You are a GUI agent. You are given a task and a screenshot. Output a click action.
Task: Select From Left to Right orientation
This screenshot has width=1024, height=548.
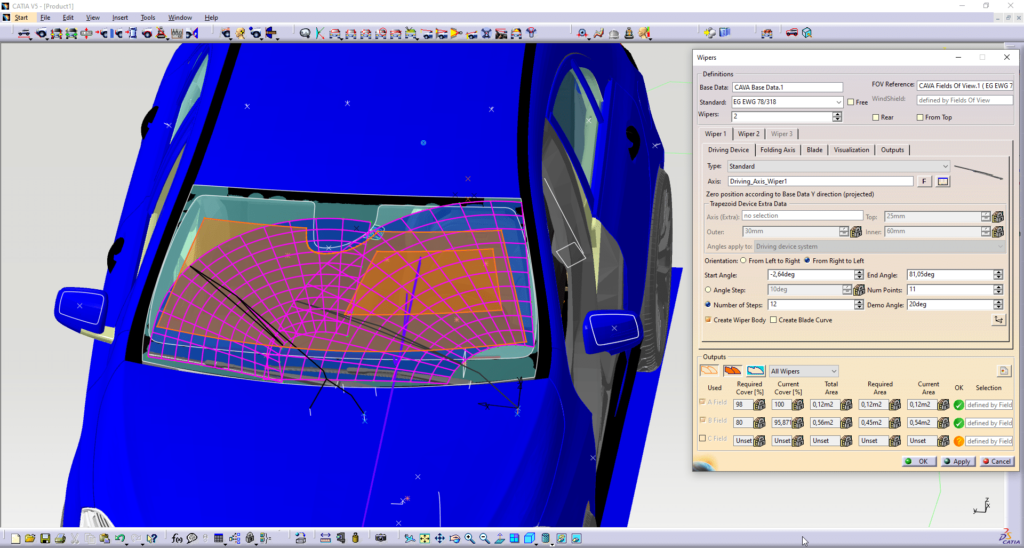click(743, 261)
